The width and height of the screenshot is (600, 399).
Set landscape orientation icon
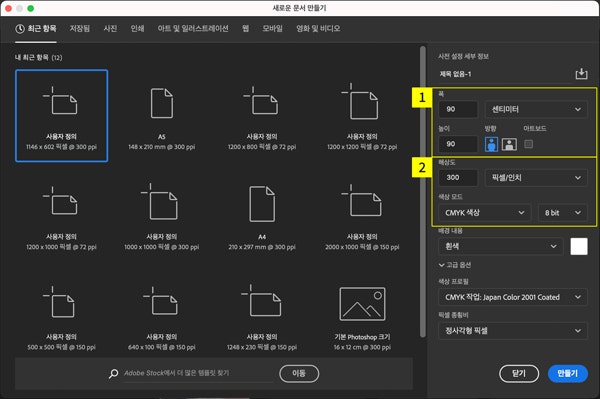click(509, 144)
